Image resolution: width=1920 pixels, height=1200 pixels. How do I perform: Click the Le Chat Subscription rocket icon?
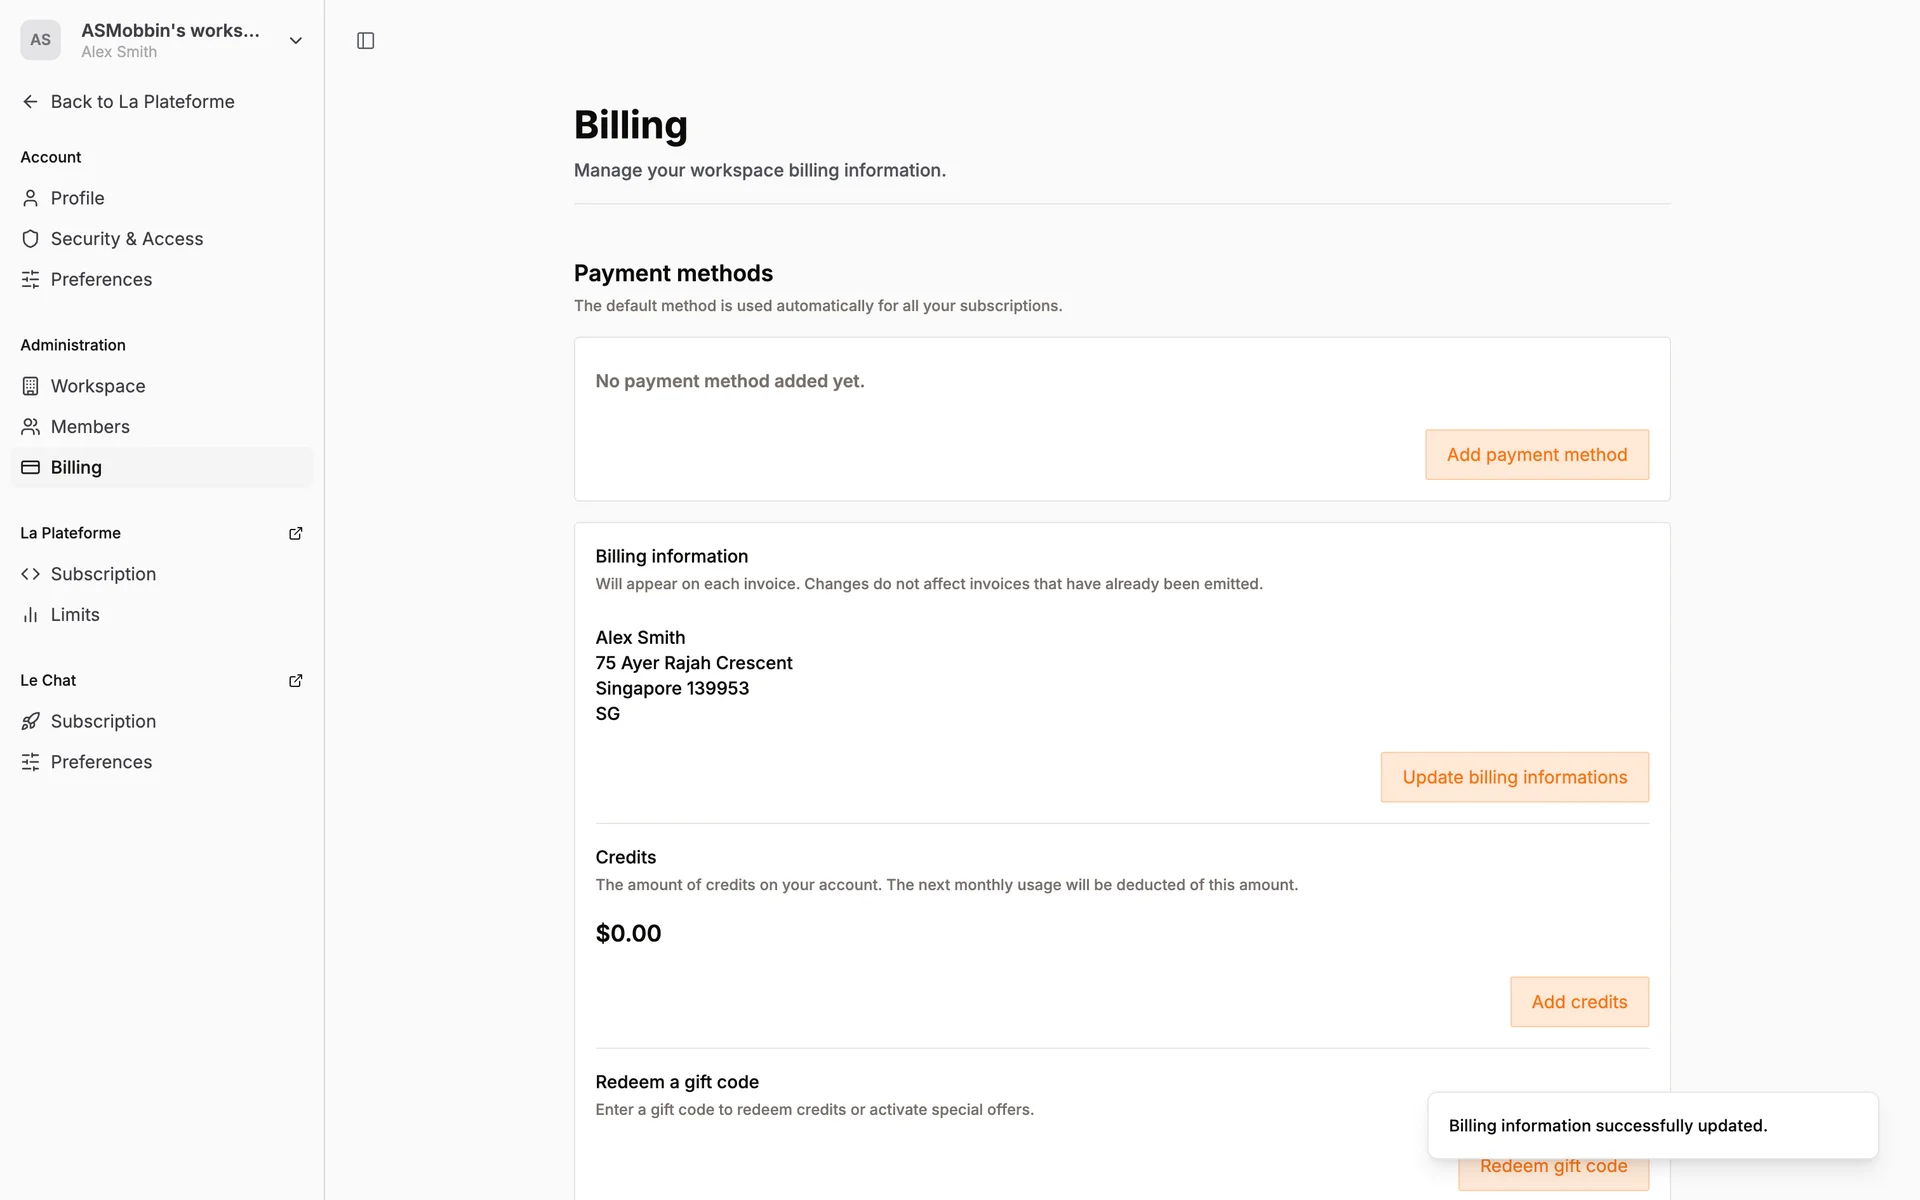[30, 721]
